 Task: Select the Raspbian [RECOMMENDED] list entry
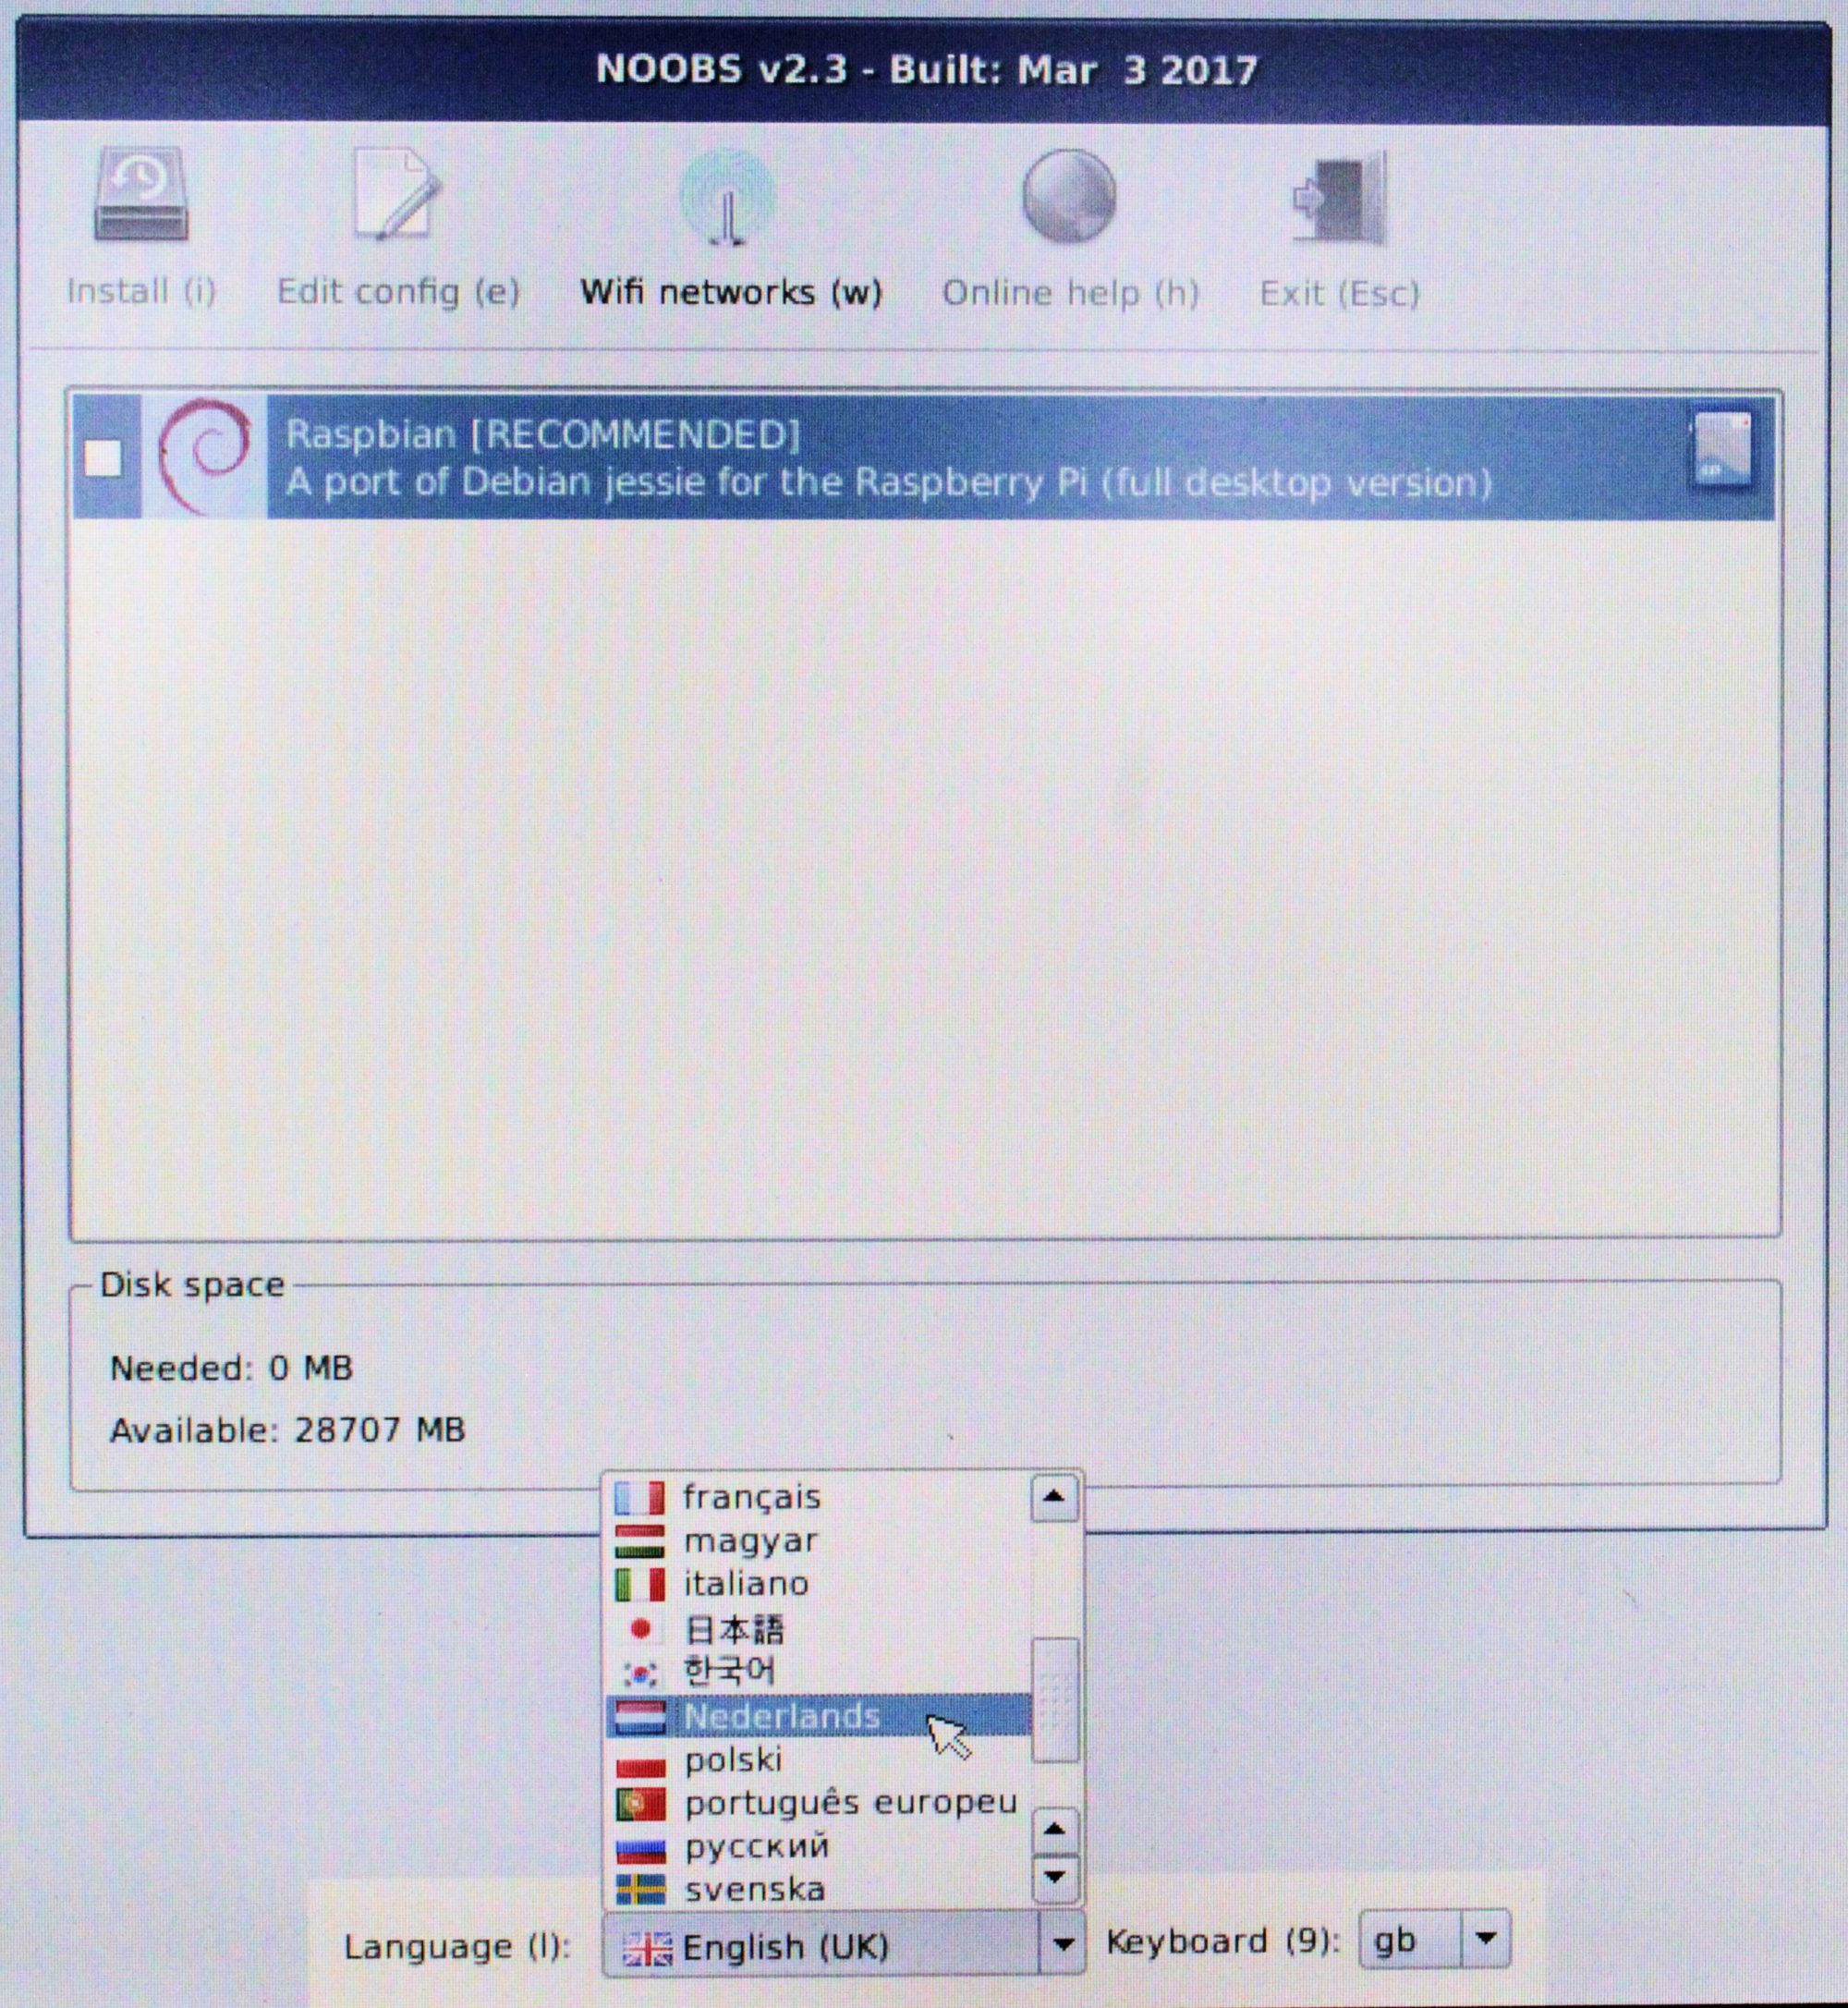(923, 458)
